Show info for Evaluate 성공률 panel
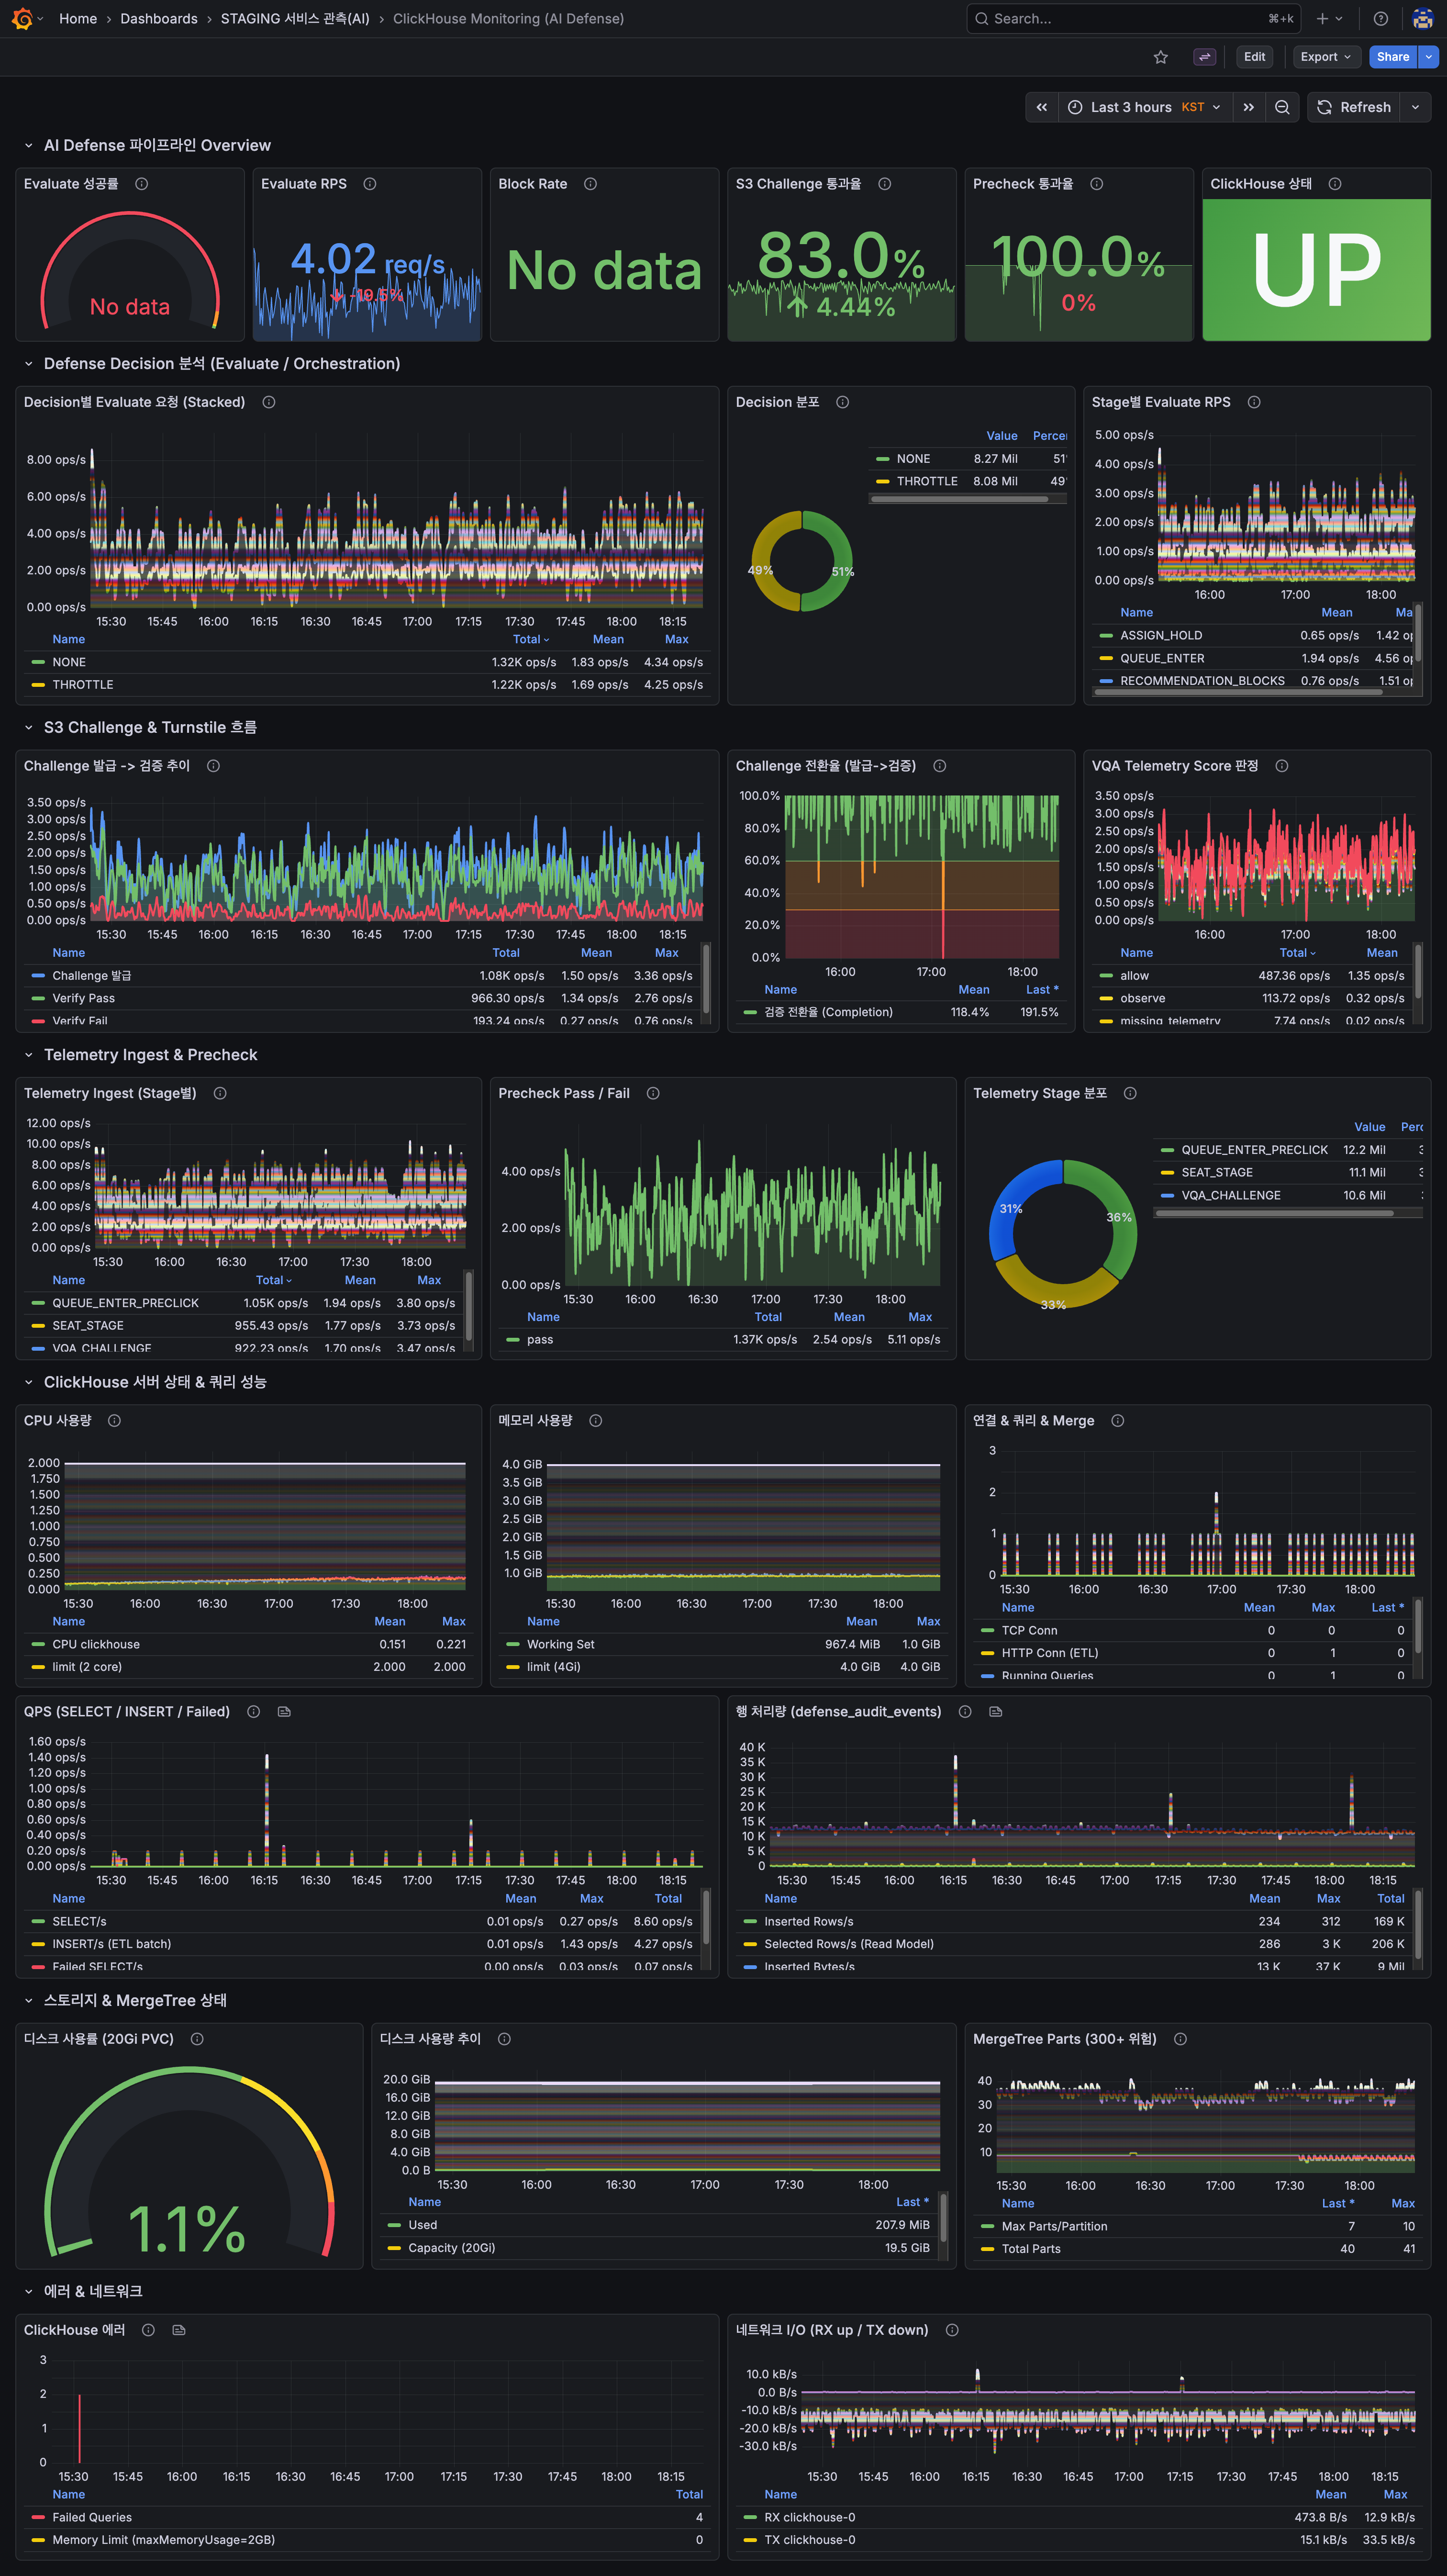Viewport: 1447px width, 2576px height. (142, 184)
